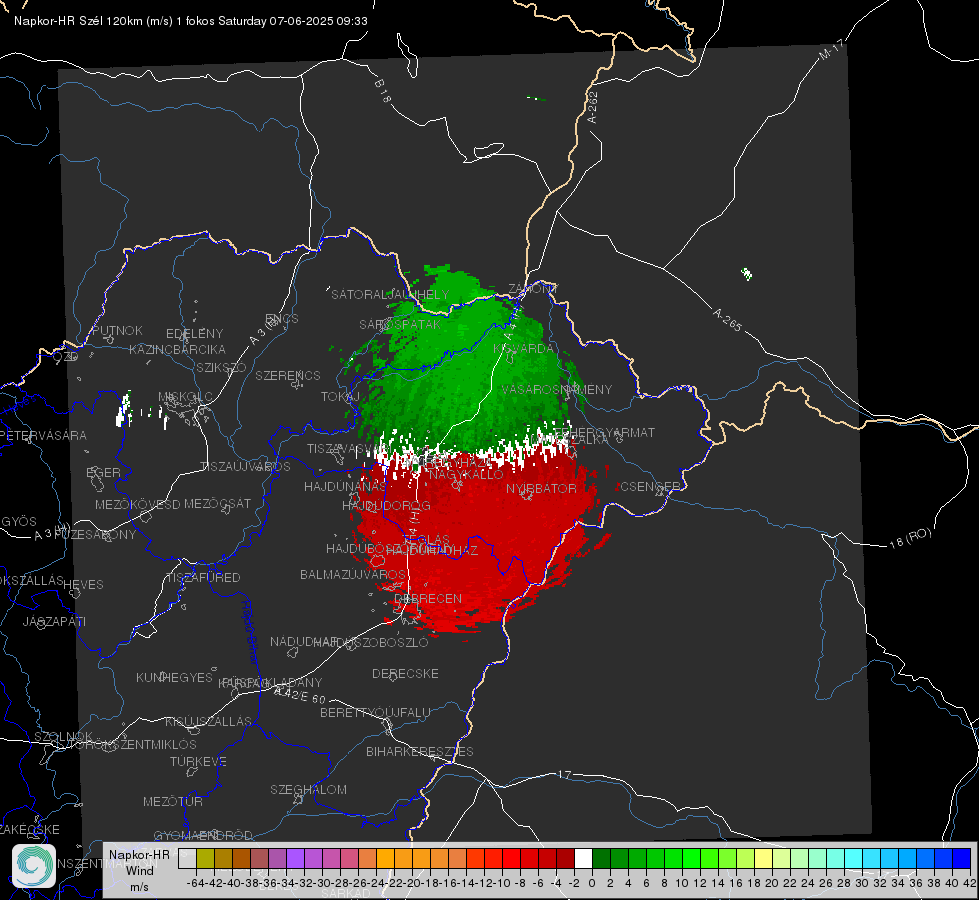Click the SZEGHALOM label
Viewport: 979px width, 900px height.
click(308, 789)
